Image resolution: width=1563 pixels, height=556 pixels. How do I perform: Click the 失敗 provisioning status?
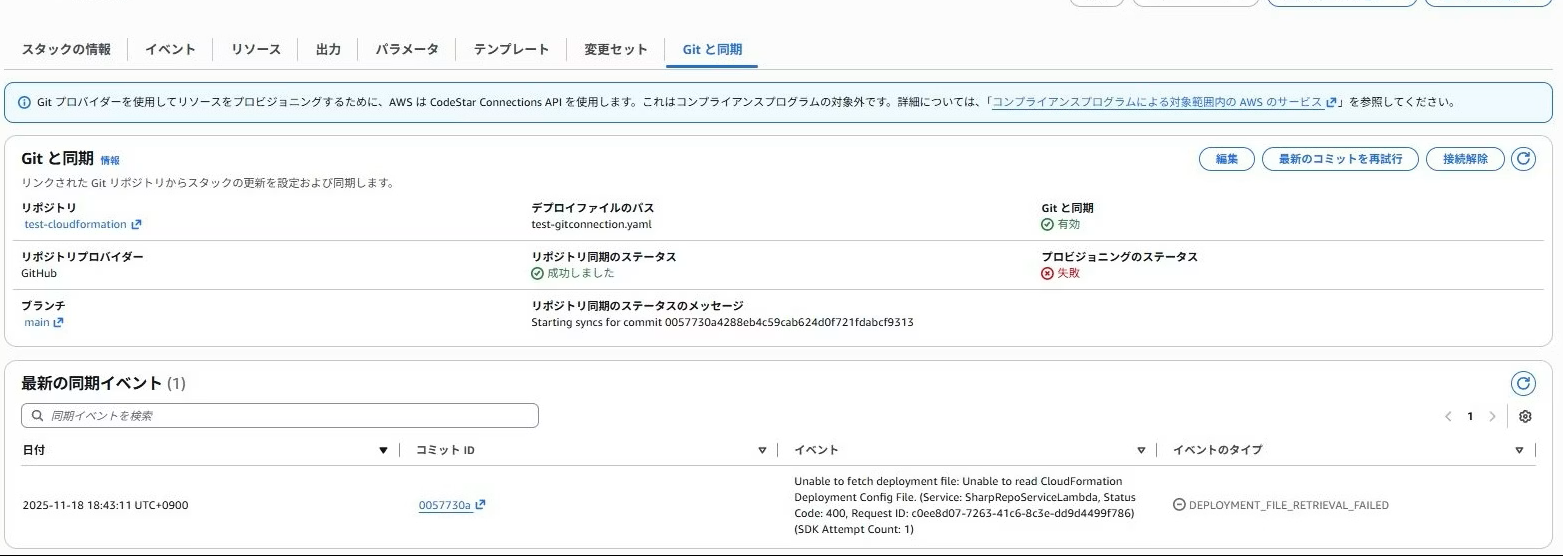click(1061, 273)
